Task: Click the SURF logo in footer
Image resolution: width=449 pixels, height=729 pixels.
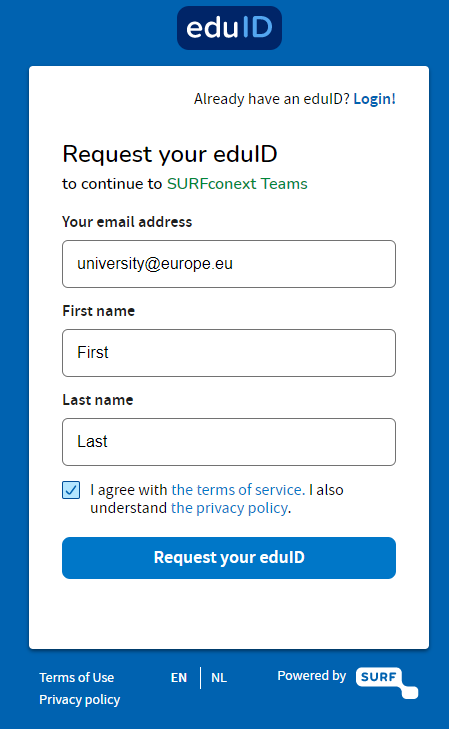Action: 387,683
